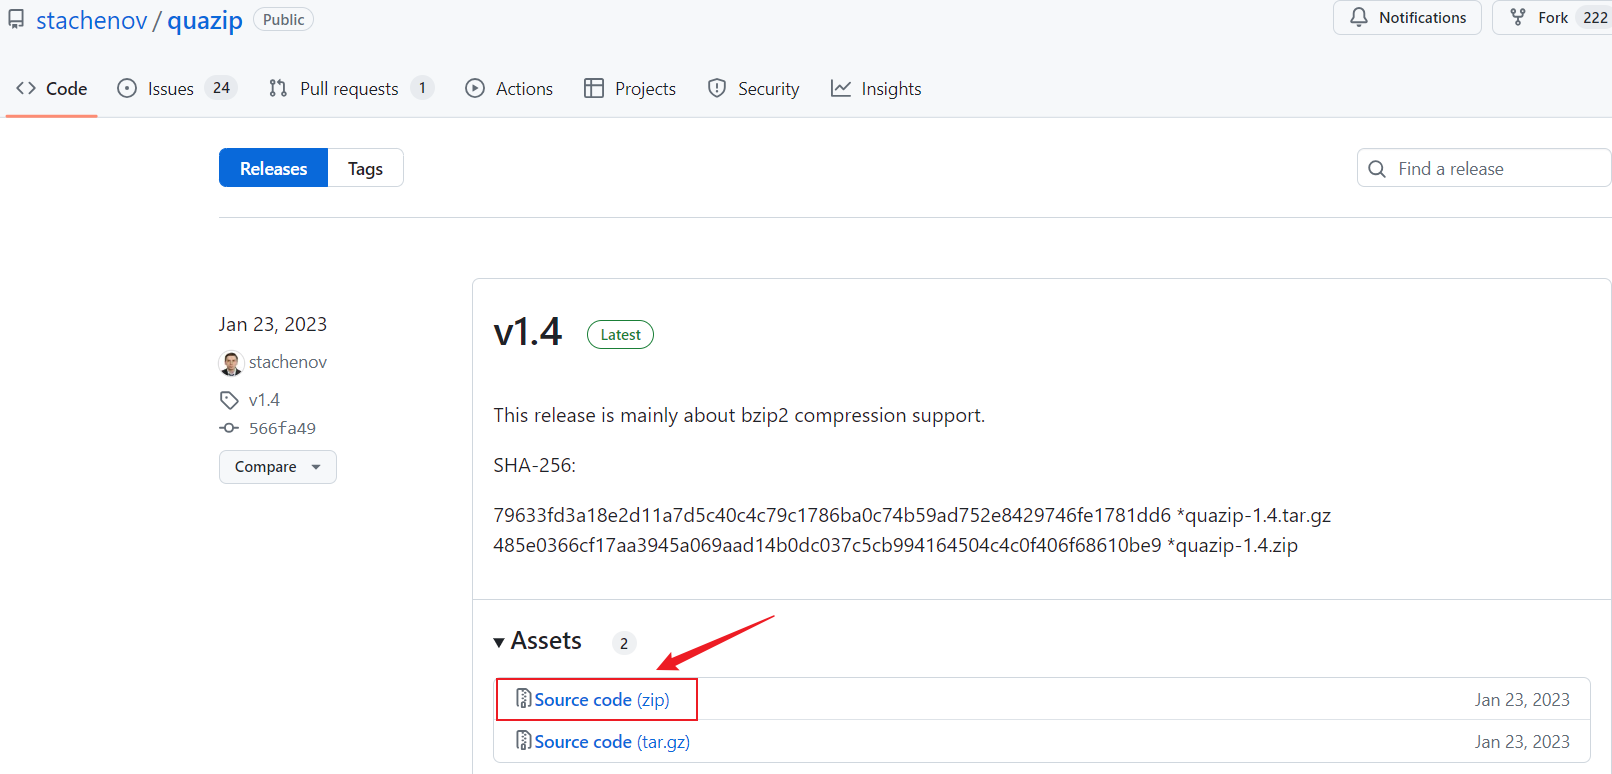This screenshot has width=1612, height=774.
Task: Open the Notifications button
Action: click(x=1407, y=18)
